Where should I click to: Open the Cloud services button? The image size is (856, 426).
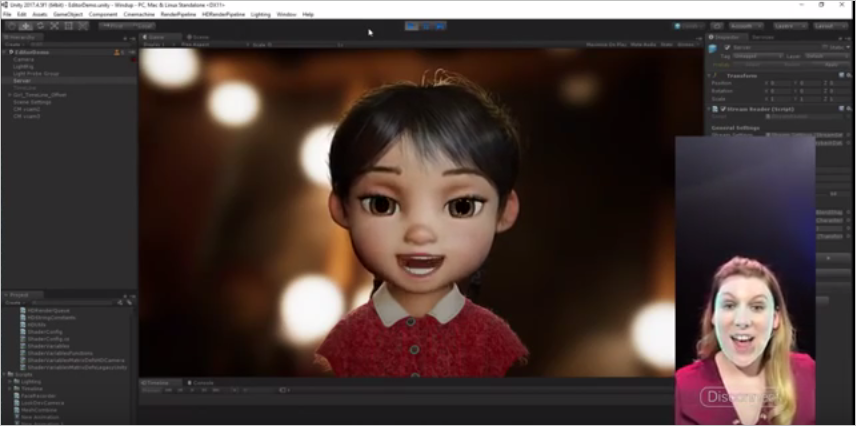[717, 26]
